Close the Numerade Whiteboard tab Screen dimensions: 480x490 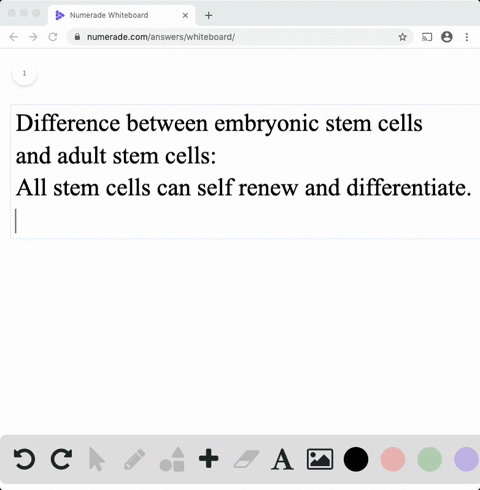point(185,15)
